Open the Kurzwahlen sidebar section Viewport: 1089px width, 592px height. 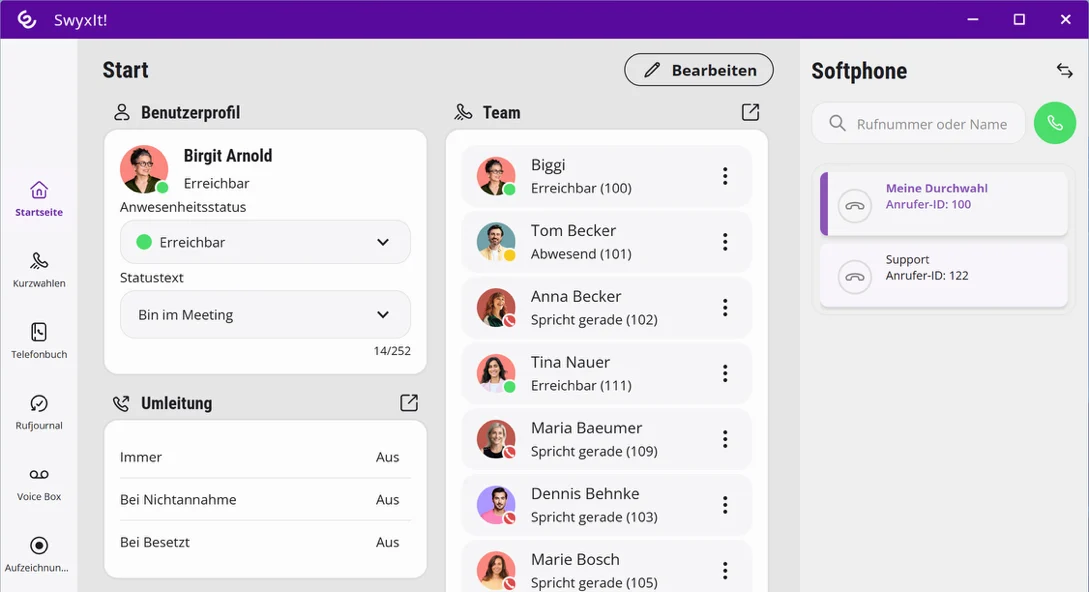(x=39, y=270)
